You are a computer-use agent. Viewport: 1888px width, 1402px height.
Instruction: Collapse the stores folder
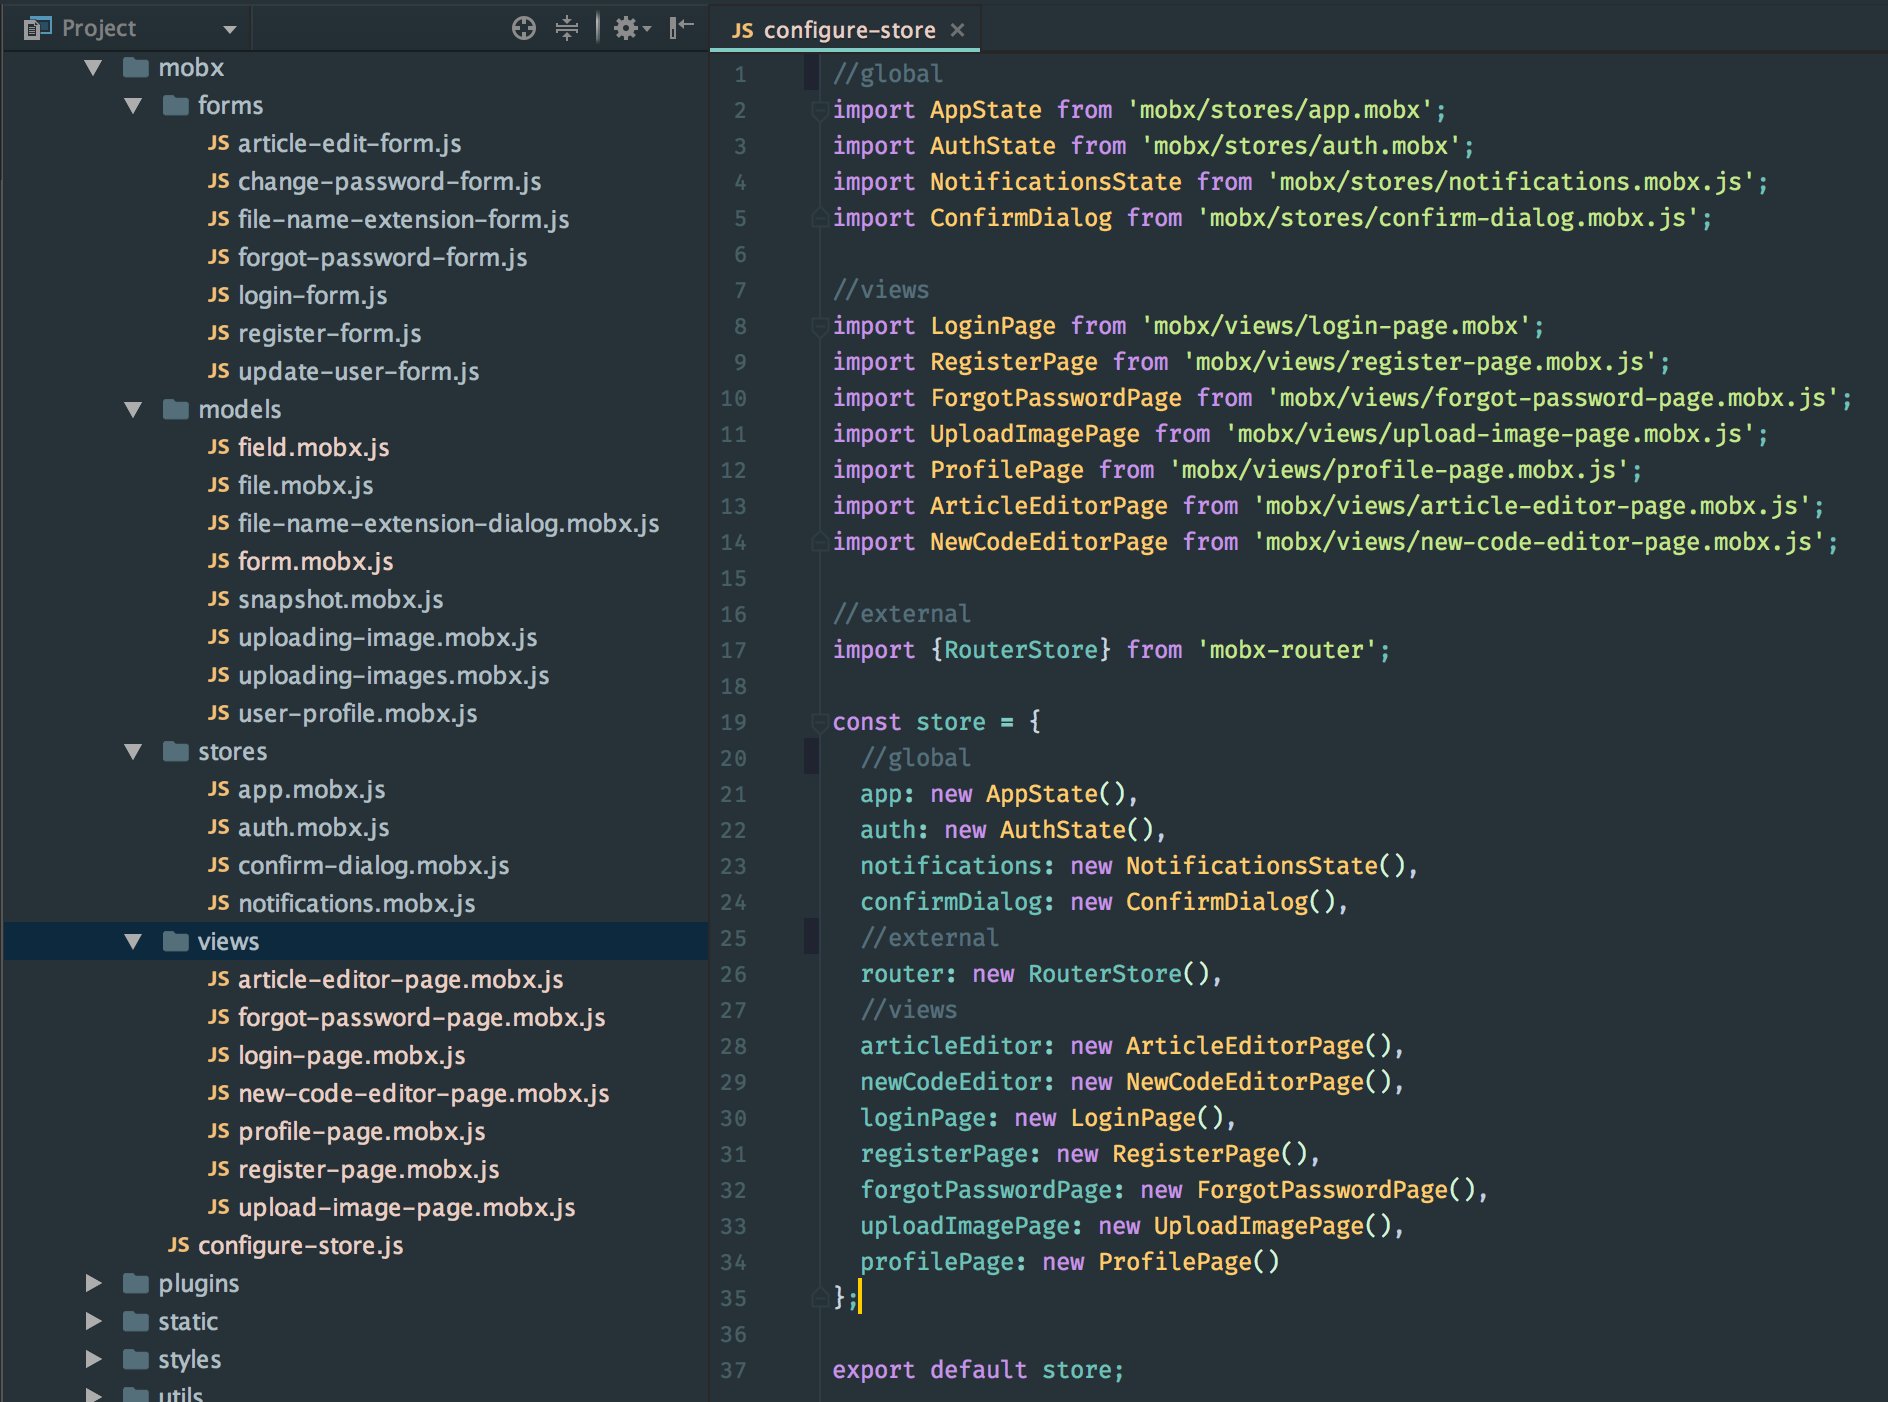tap(133, 752)
